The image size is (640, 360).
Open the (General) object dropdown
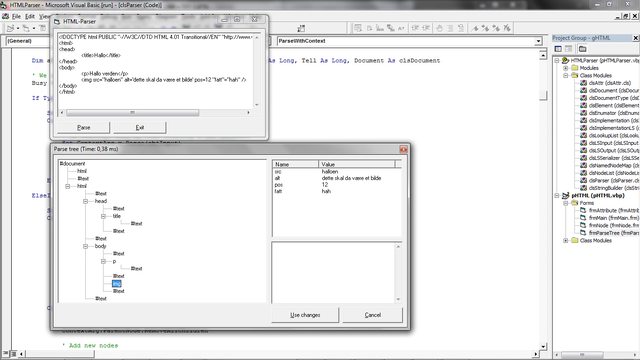pos(27,41)
